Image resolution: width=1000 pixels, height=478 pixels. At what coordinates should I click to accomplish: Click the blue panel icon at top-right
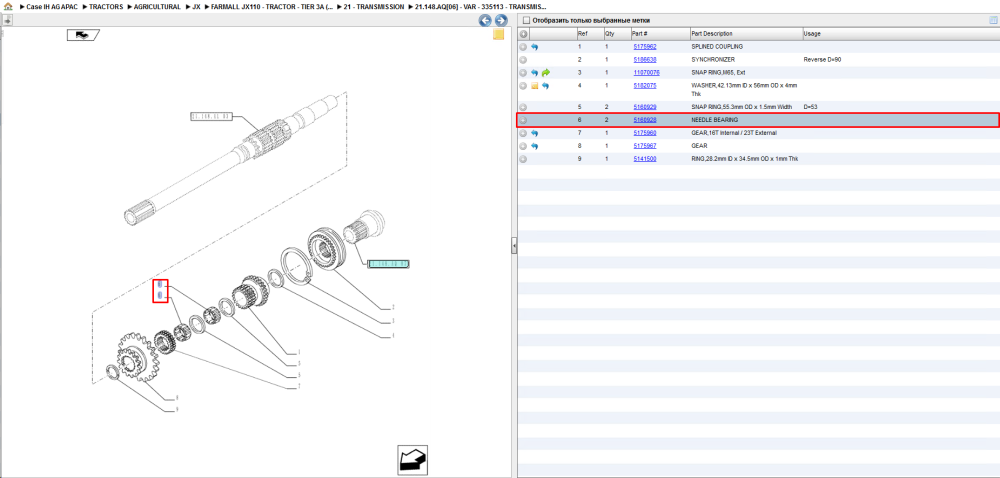(x=992, y=20)
